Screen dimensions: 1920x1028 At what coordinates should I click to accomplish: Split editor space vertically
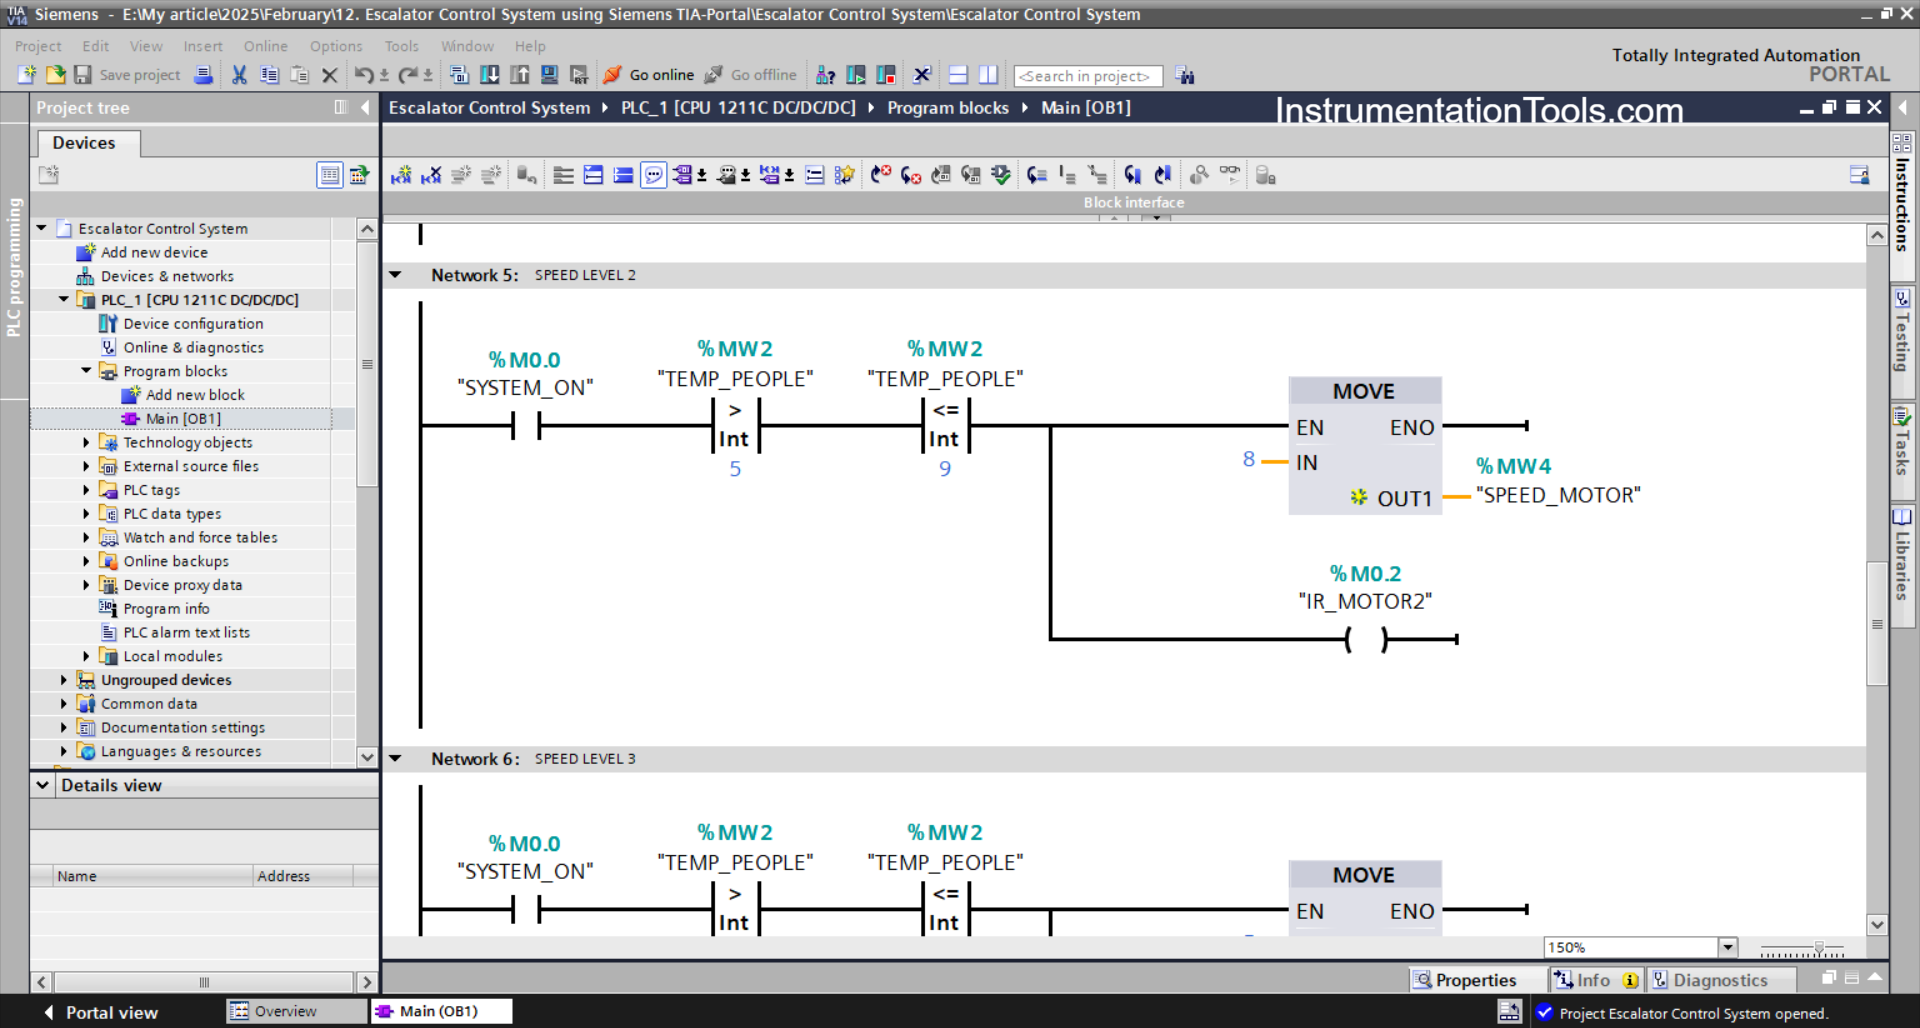tap(988, 75)
